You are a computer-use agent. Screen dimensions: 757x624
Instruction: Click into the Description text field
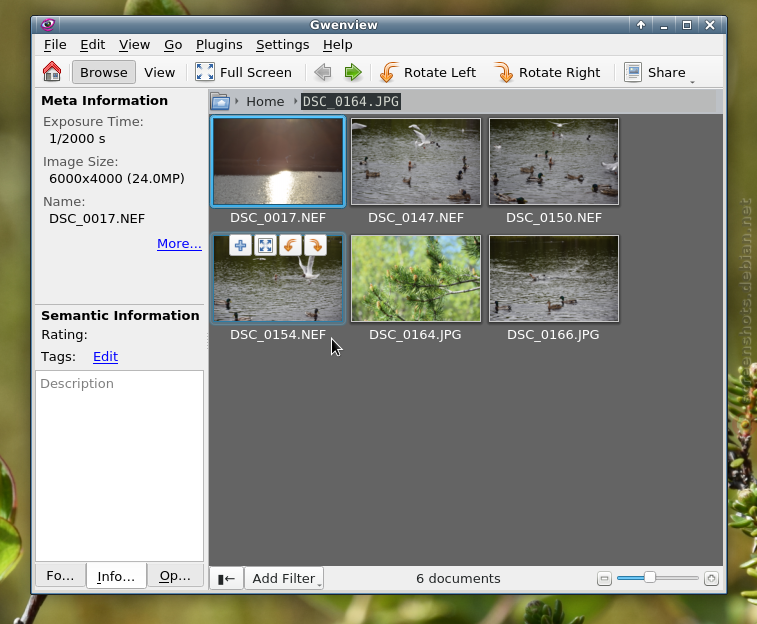(x=119, y=465)
